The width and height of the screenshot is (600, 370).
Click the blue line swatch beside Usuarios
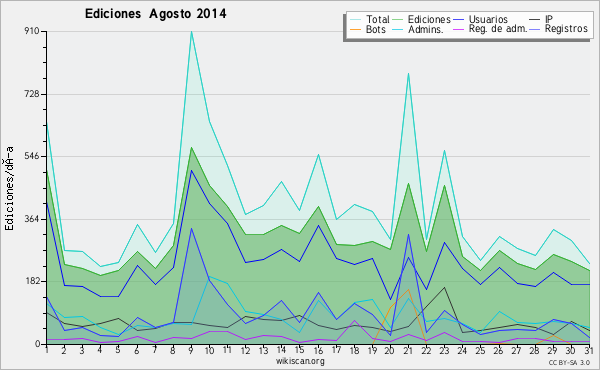459,20
